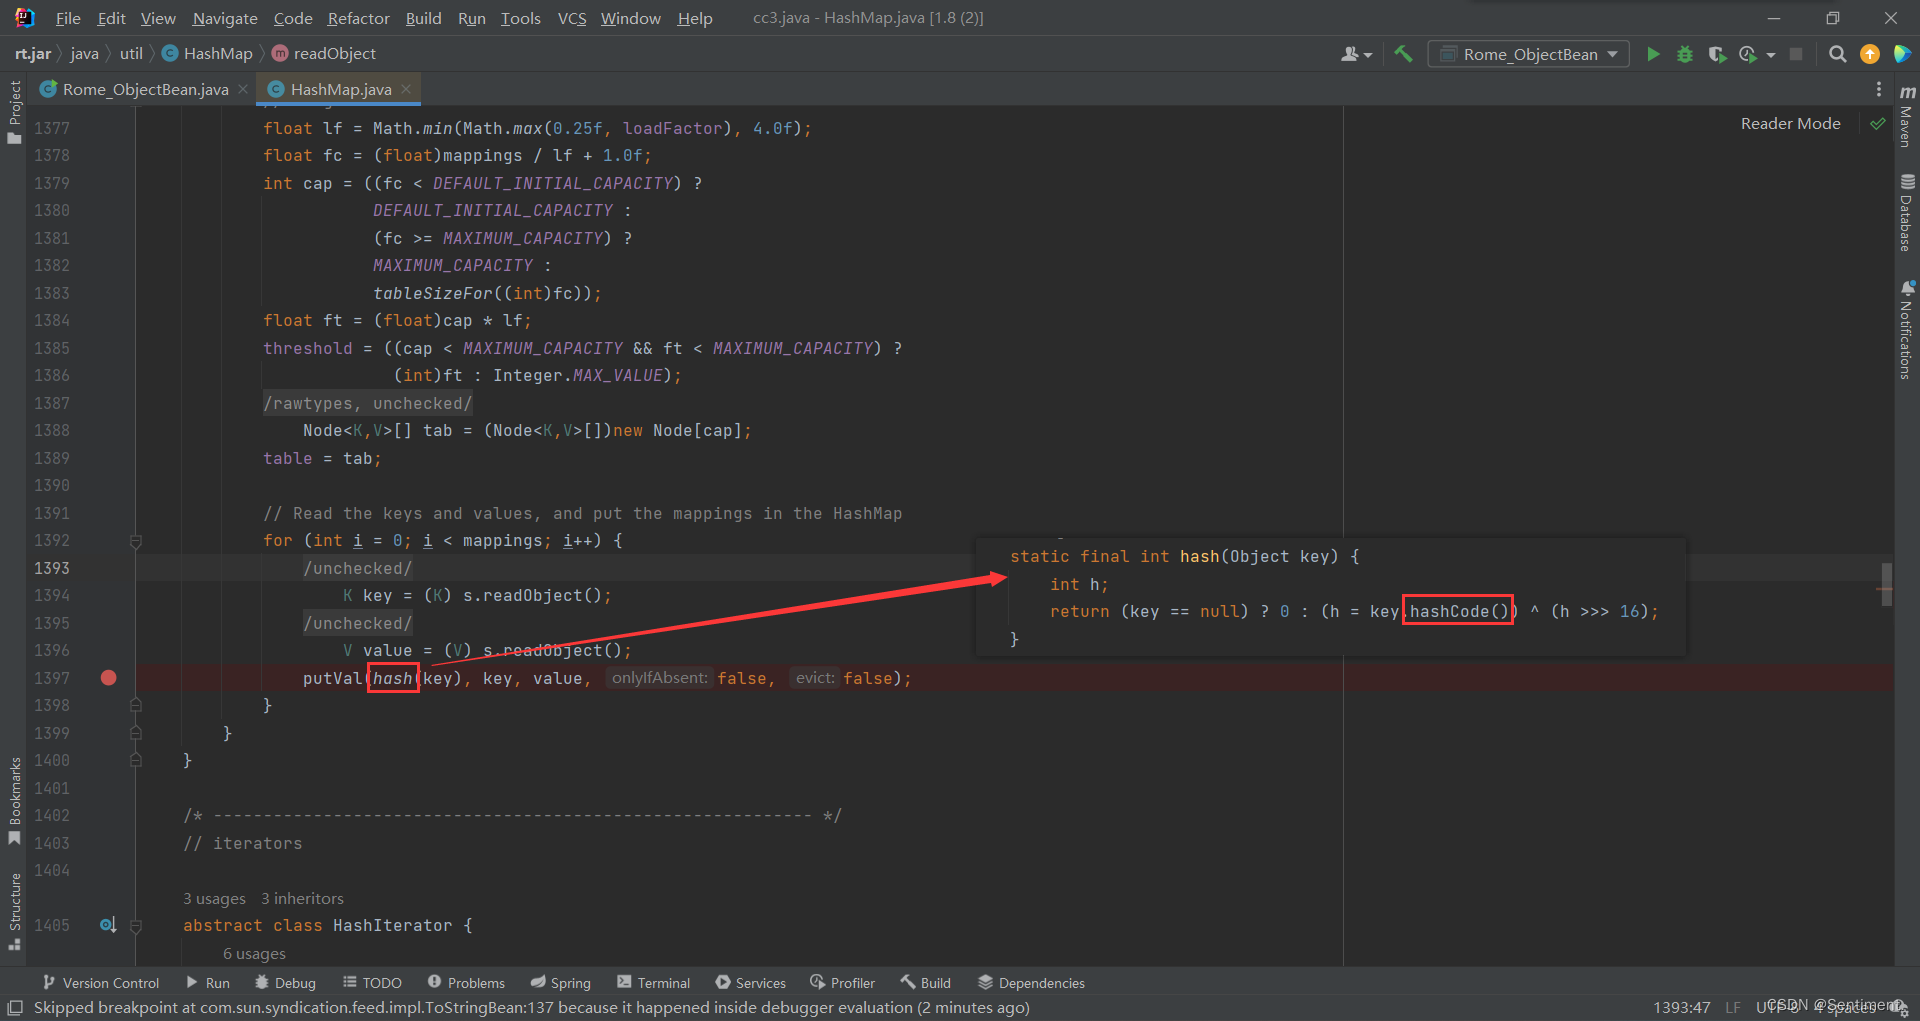The width and height of the screenshot is (1920, 1021).
Task: Open the Build tool window
Action: tap(925, 983)
